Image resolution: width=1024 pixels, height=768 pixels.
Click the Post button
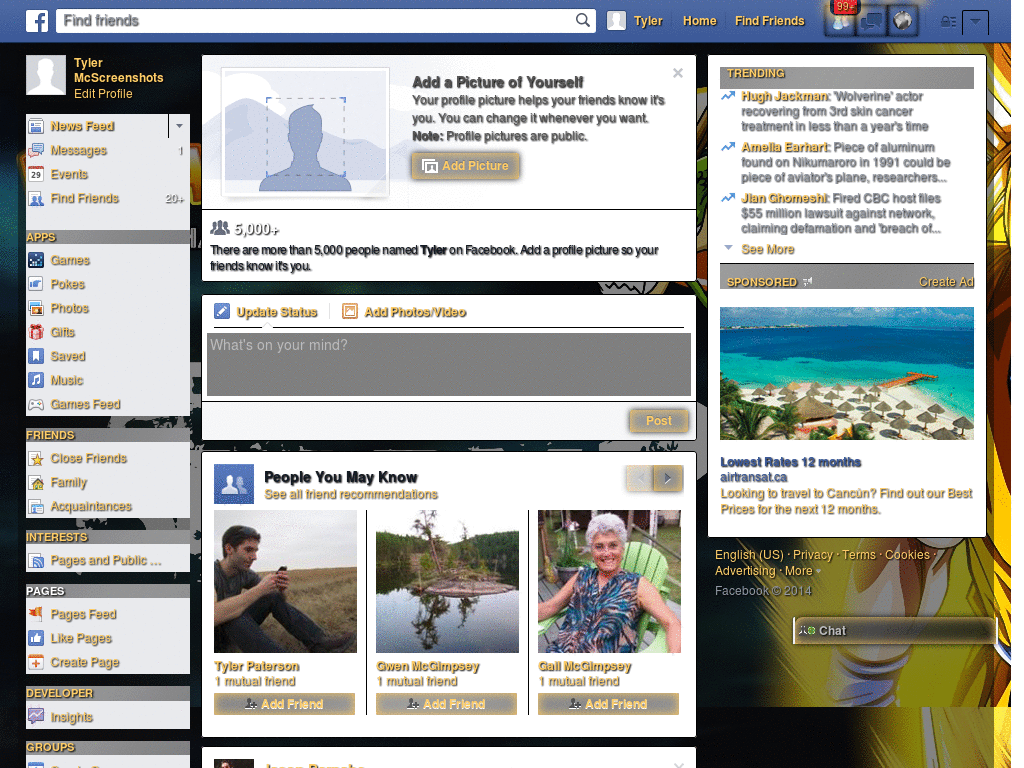pos(658,421)
